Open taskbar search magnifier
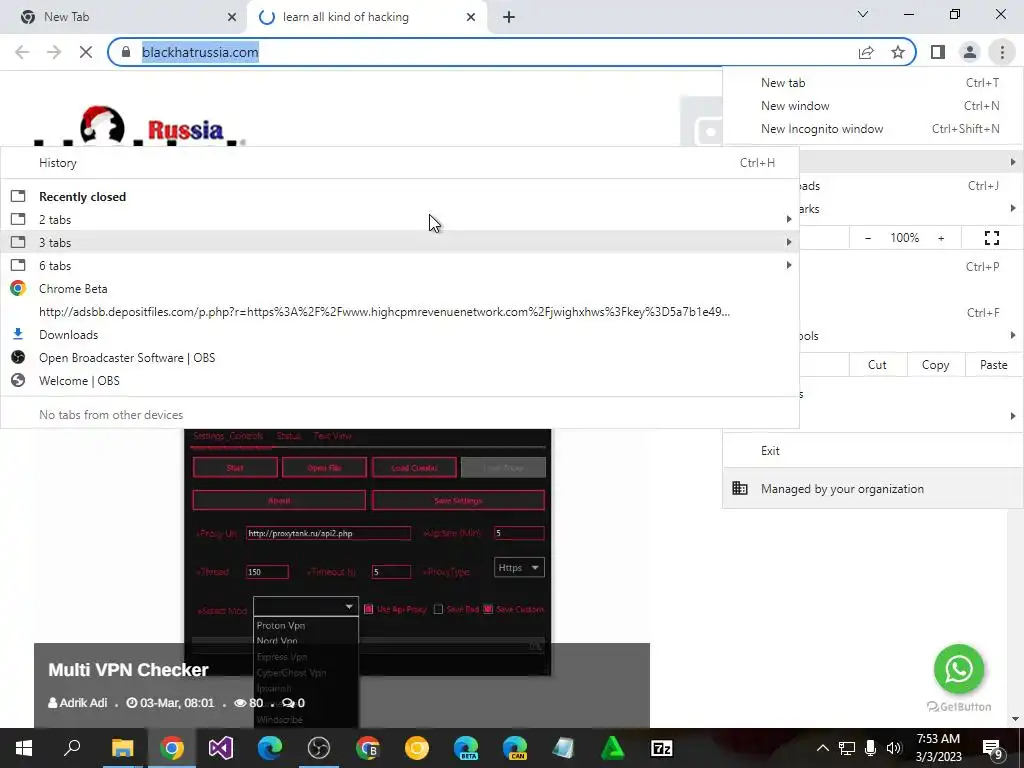 (x=72, y=748)
